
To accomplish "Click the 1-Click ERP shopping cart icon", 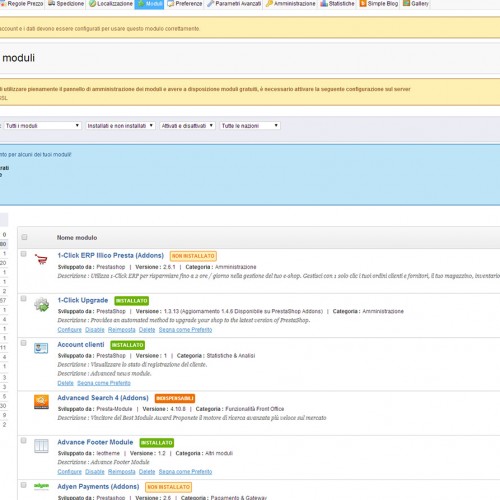I will (41, 259).
